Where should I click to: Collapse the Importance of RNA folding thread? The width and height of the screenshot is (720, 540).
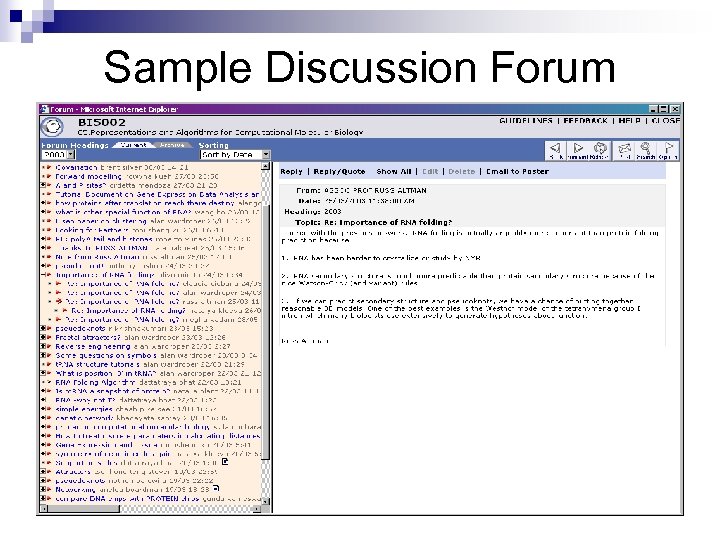(x=43, y=275)
